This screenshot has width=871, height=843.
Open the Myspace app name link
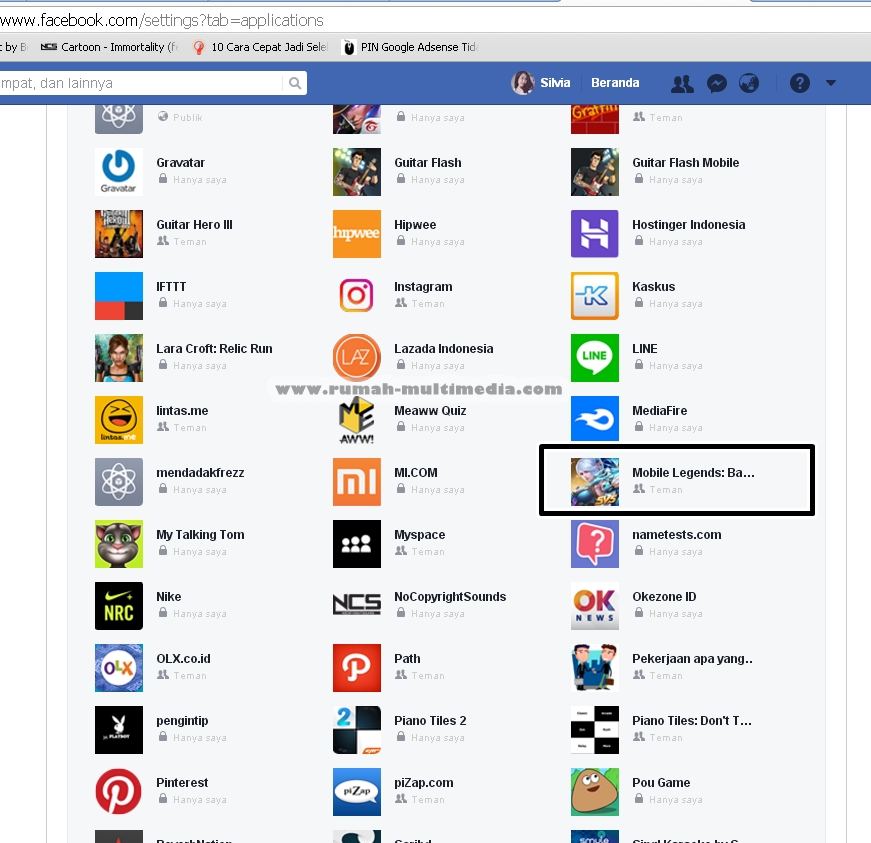coord(420,535)
